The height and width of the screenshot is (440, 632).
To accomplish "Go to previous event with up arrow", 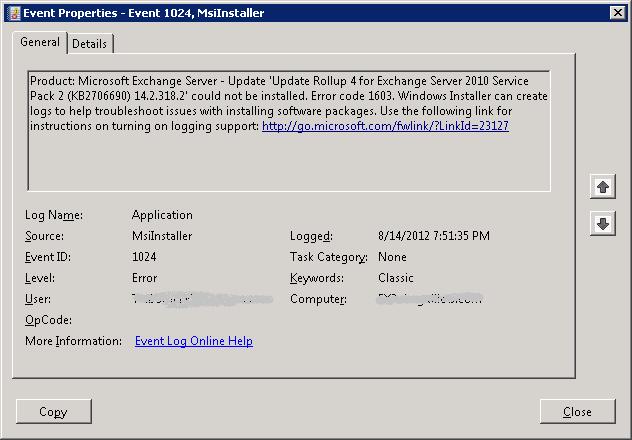I will tap(603, 187).
